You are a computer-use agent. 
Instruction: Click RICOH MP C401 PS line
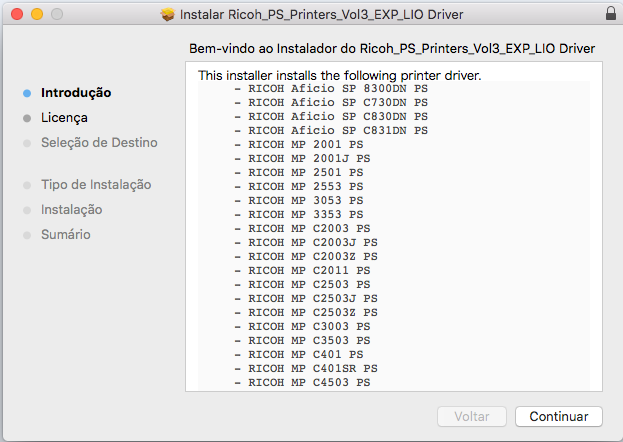pyautogui.click(x=299, y=355)
